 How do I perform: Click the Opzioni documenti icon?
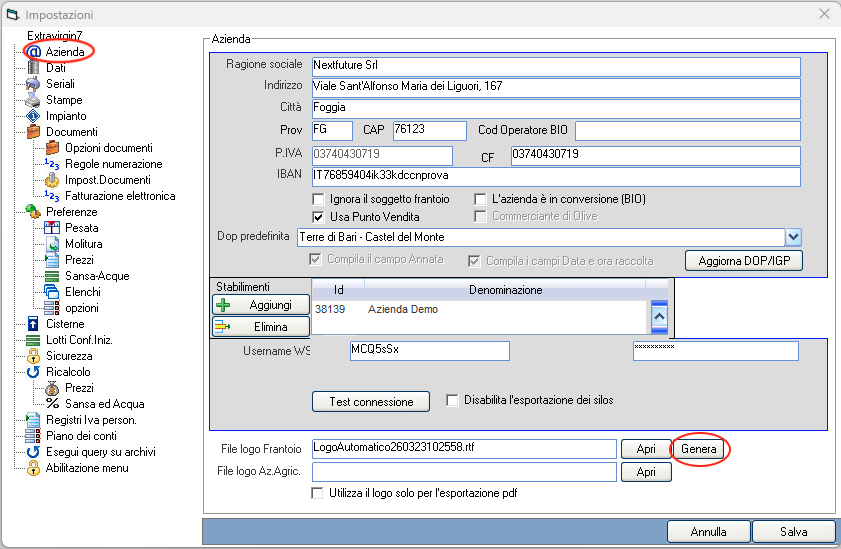pos(53,148)
